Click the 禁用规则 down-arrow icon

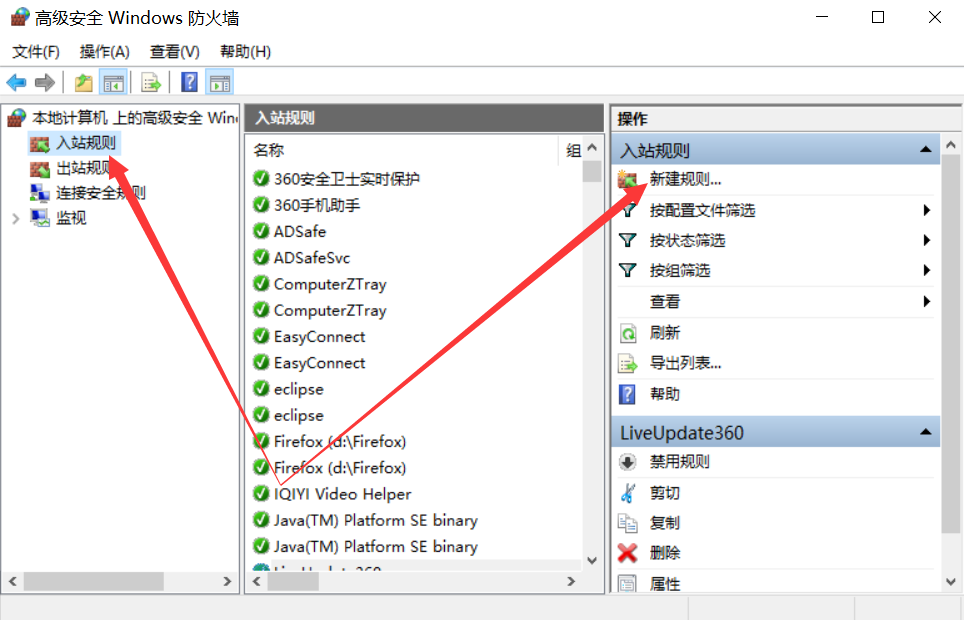pos(628,462)
